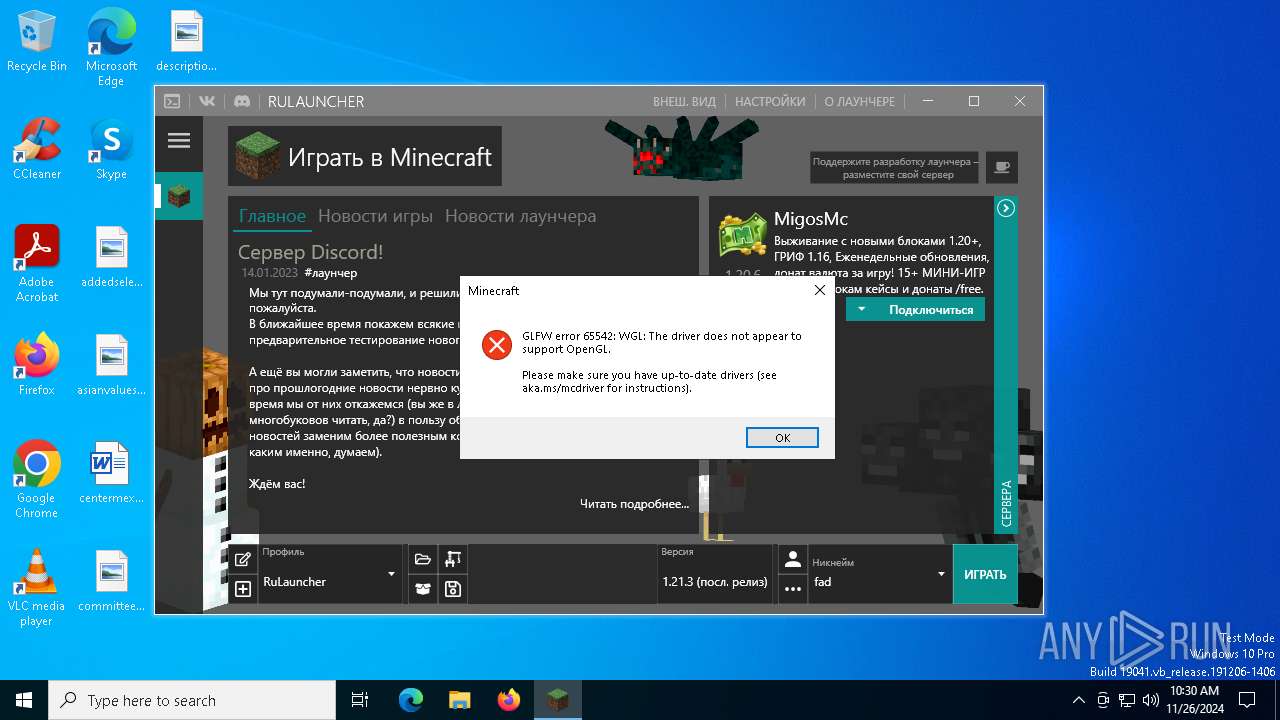Open the notification center icon
Viewport: 1280px width, 720px height.
[1246, 700]
